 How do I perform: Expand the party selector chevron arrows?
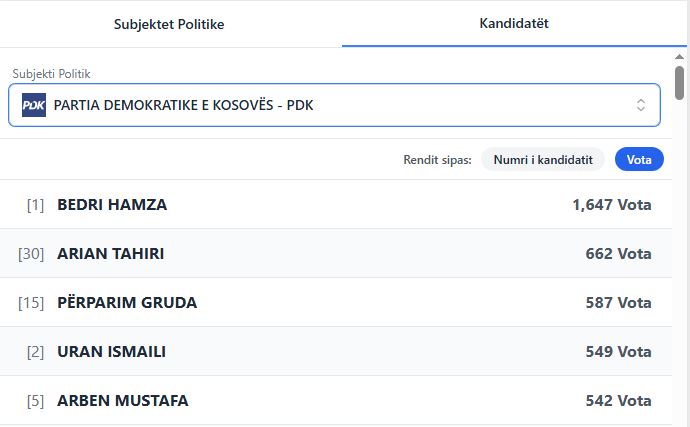[641, 105]
